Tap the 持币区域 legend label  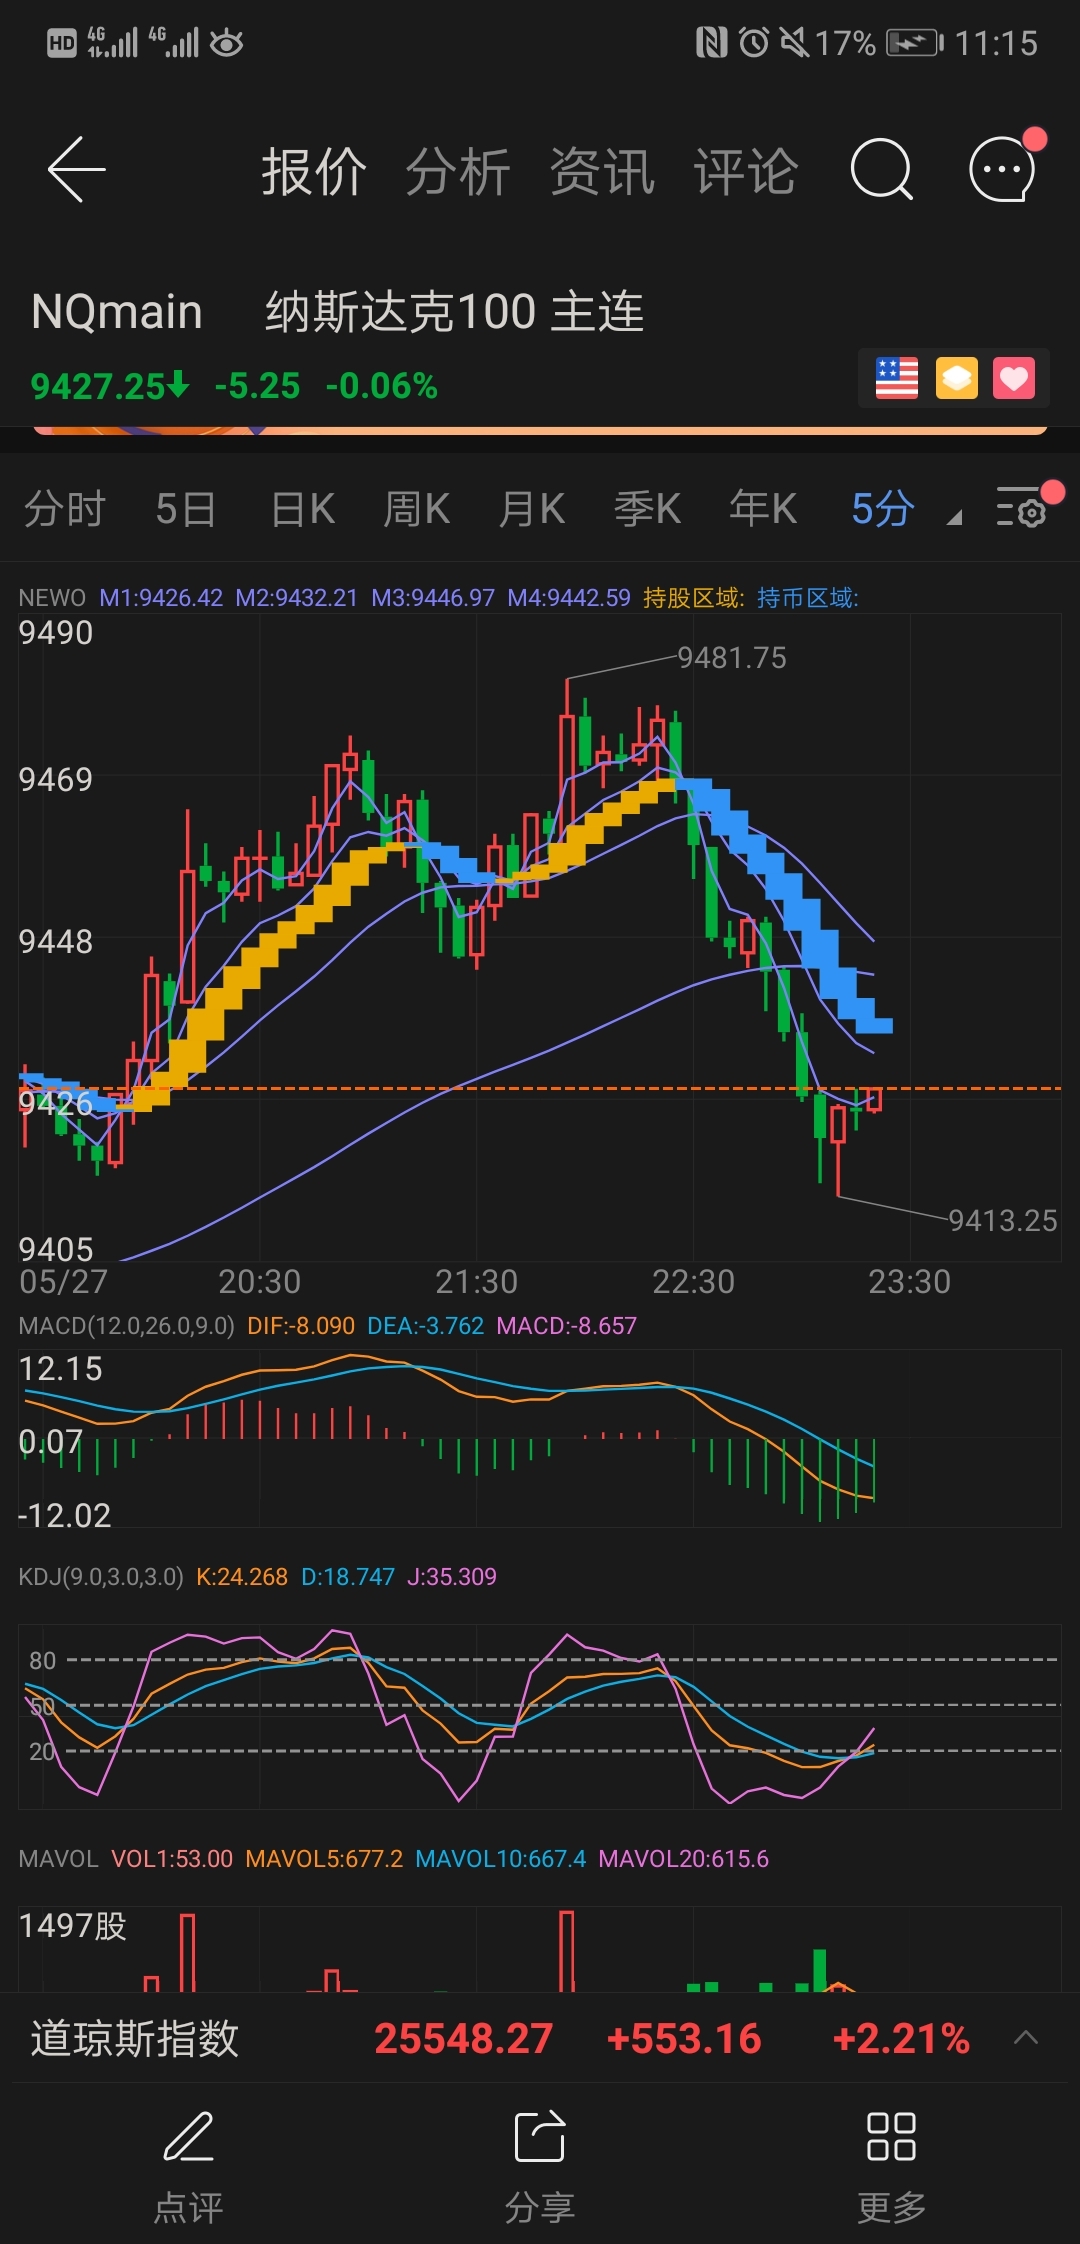(x=807, y=598)
